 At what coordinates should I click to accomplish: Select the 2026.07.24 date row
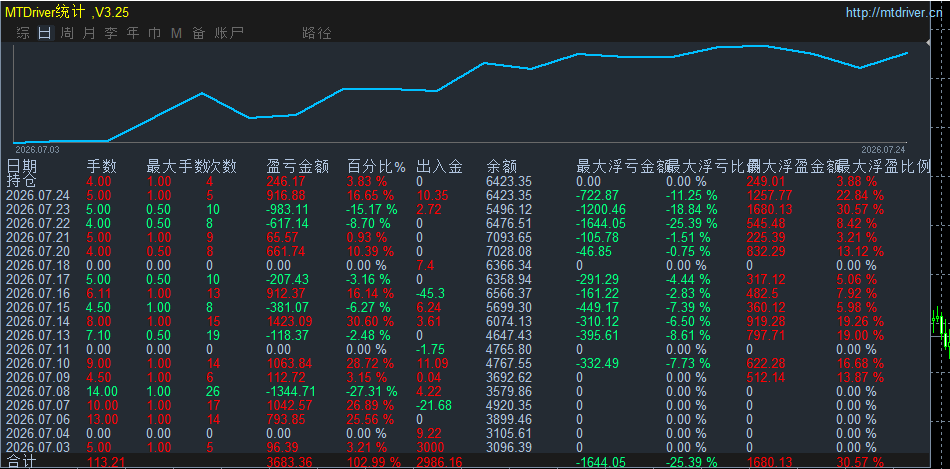click(38, 195)
